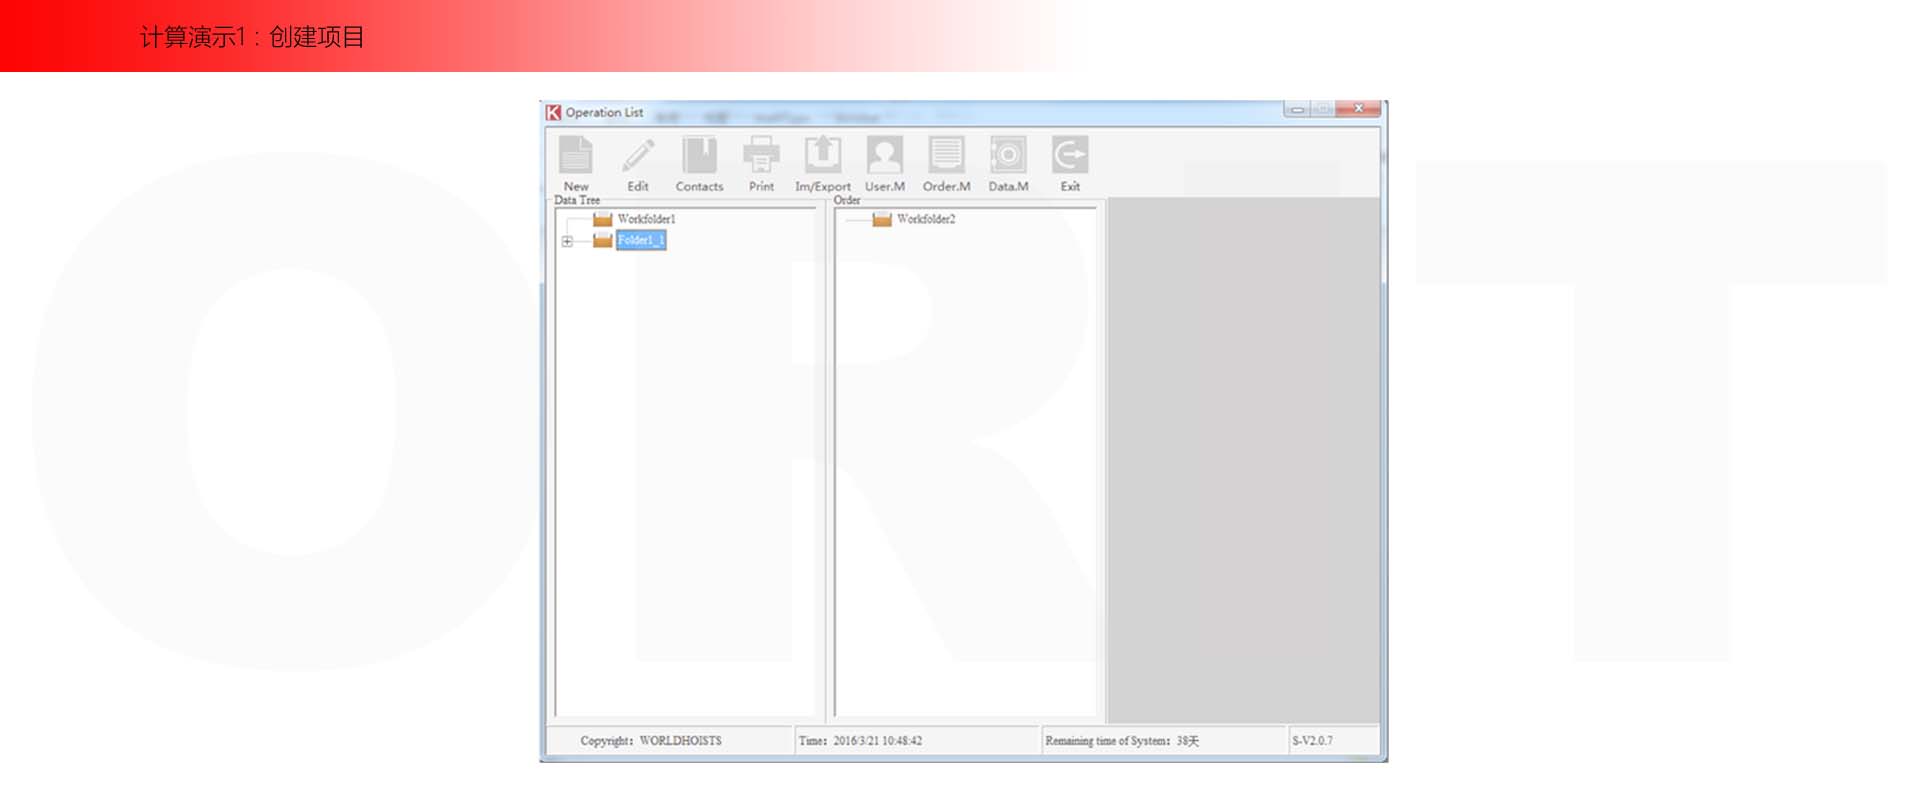Viewport: 1920px width, 800px height.
Task: Select Workfolder2 in the Order panel
Action: pyautogui.click(x=925, y=219)
